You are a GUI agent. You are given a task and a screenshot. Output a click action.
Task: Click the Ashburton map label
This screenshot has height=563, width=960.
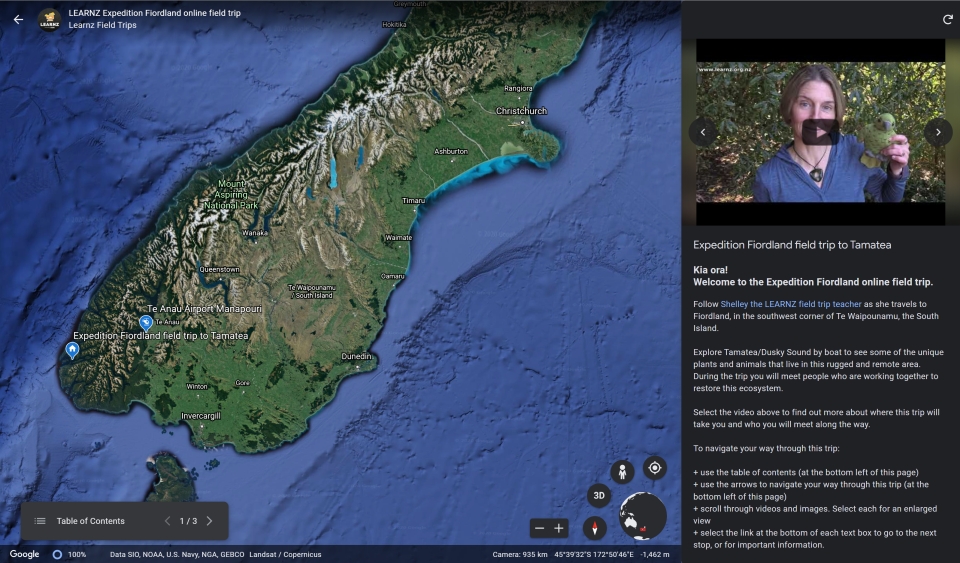[x=451, y=151]
